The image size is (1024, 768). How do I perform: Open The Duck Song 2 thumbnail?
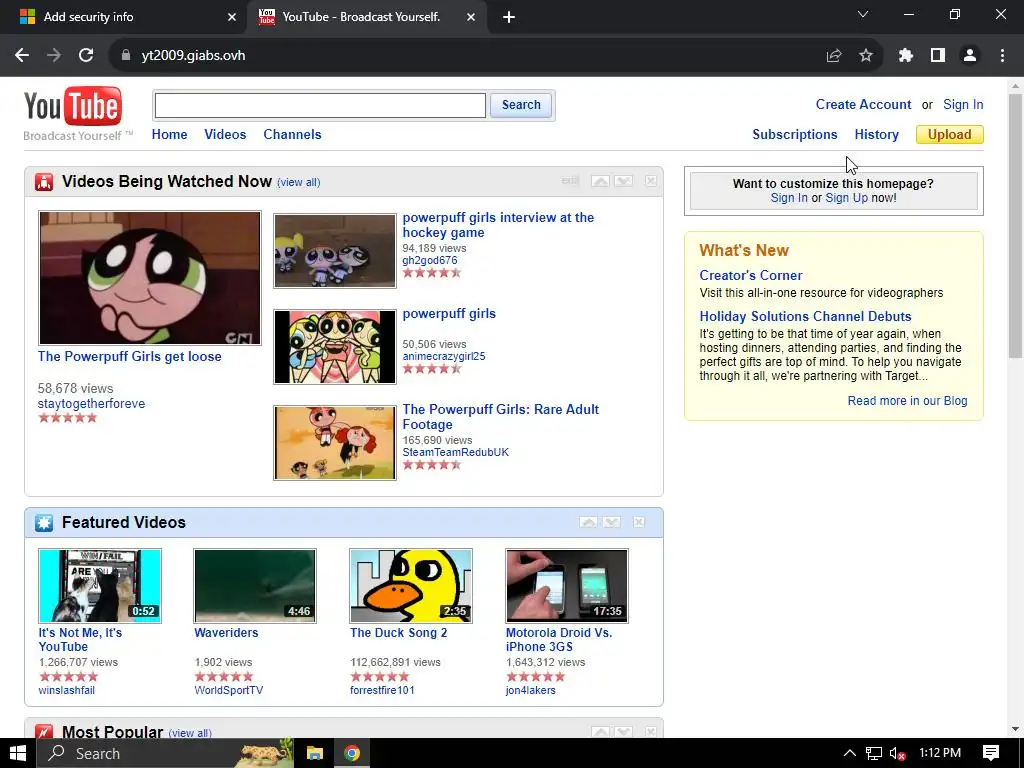click(411, 586)
